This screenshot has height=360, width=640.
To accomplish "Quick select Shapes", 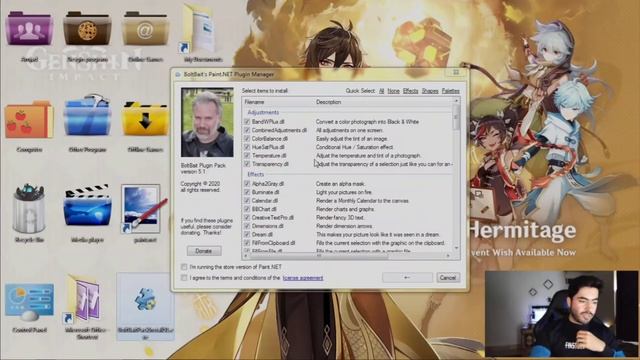I will [430, 91].
